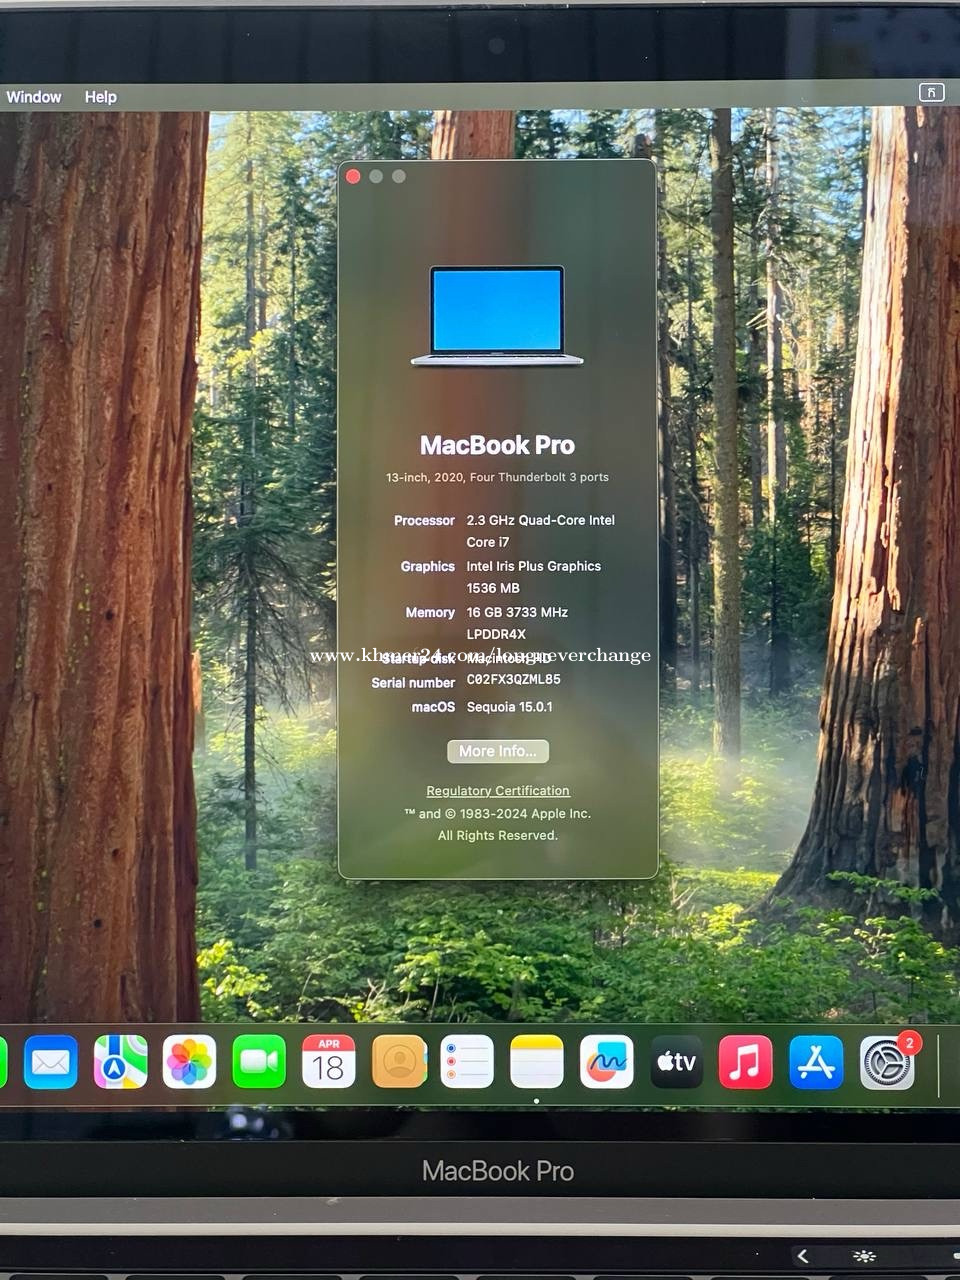Launch the Freeform app from the dock

(607, 1062)
